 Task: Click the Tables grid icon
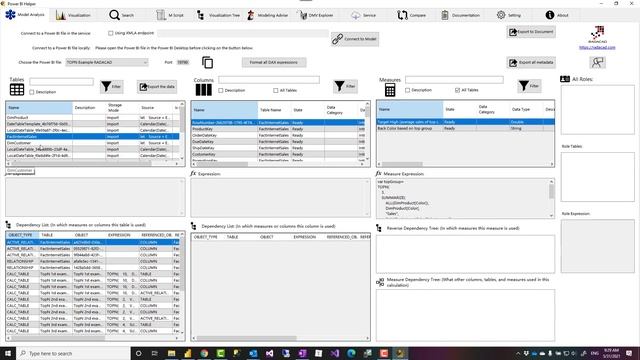pos(17,89)
